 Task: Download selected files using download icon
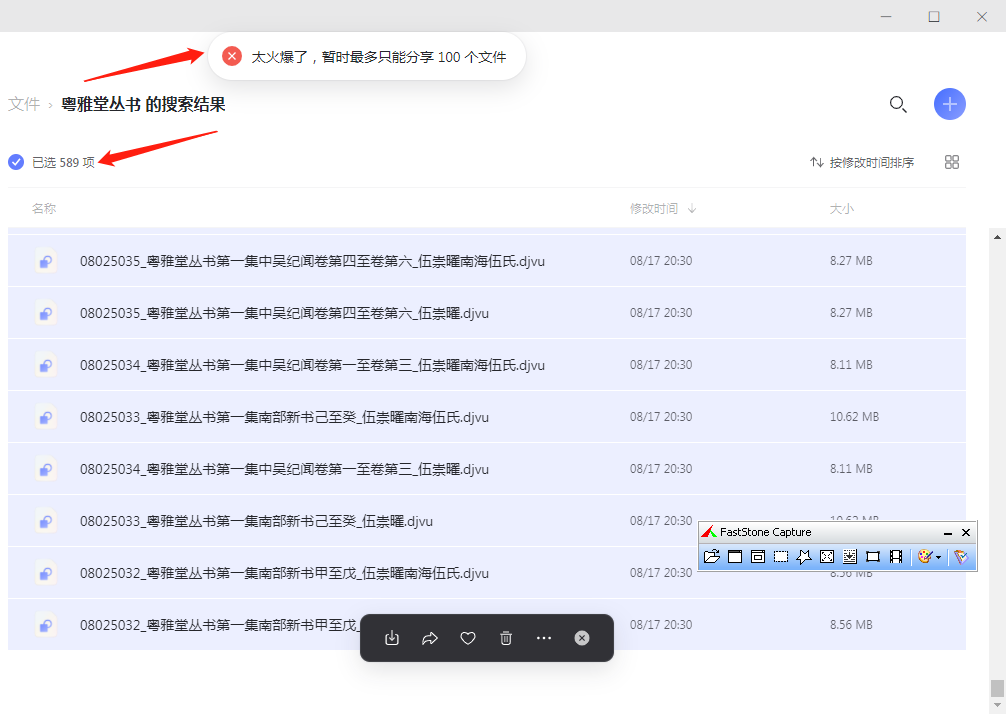tap(391, 638)
